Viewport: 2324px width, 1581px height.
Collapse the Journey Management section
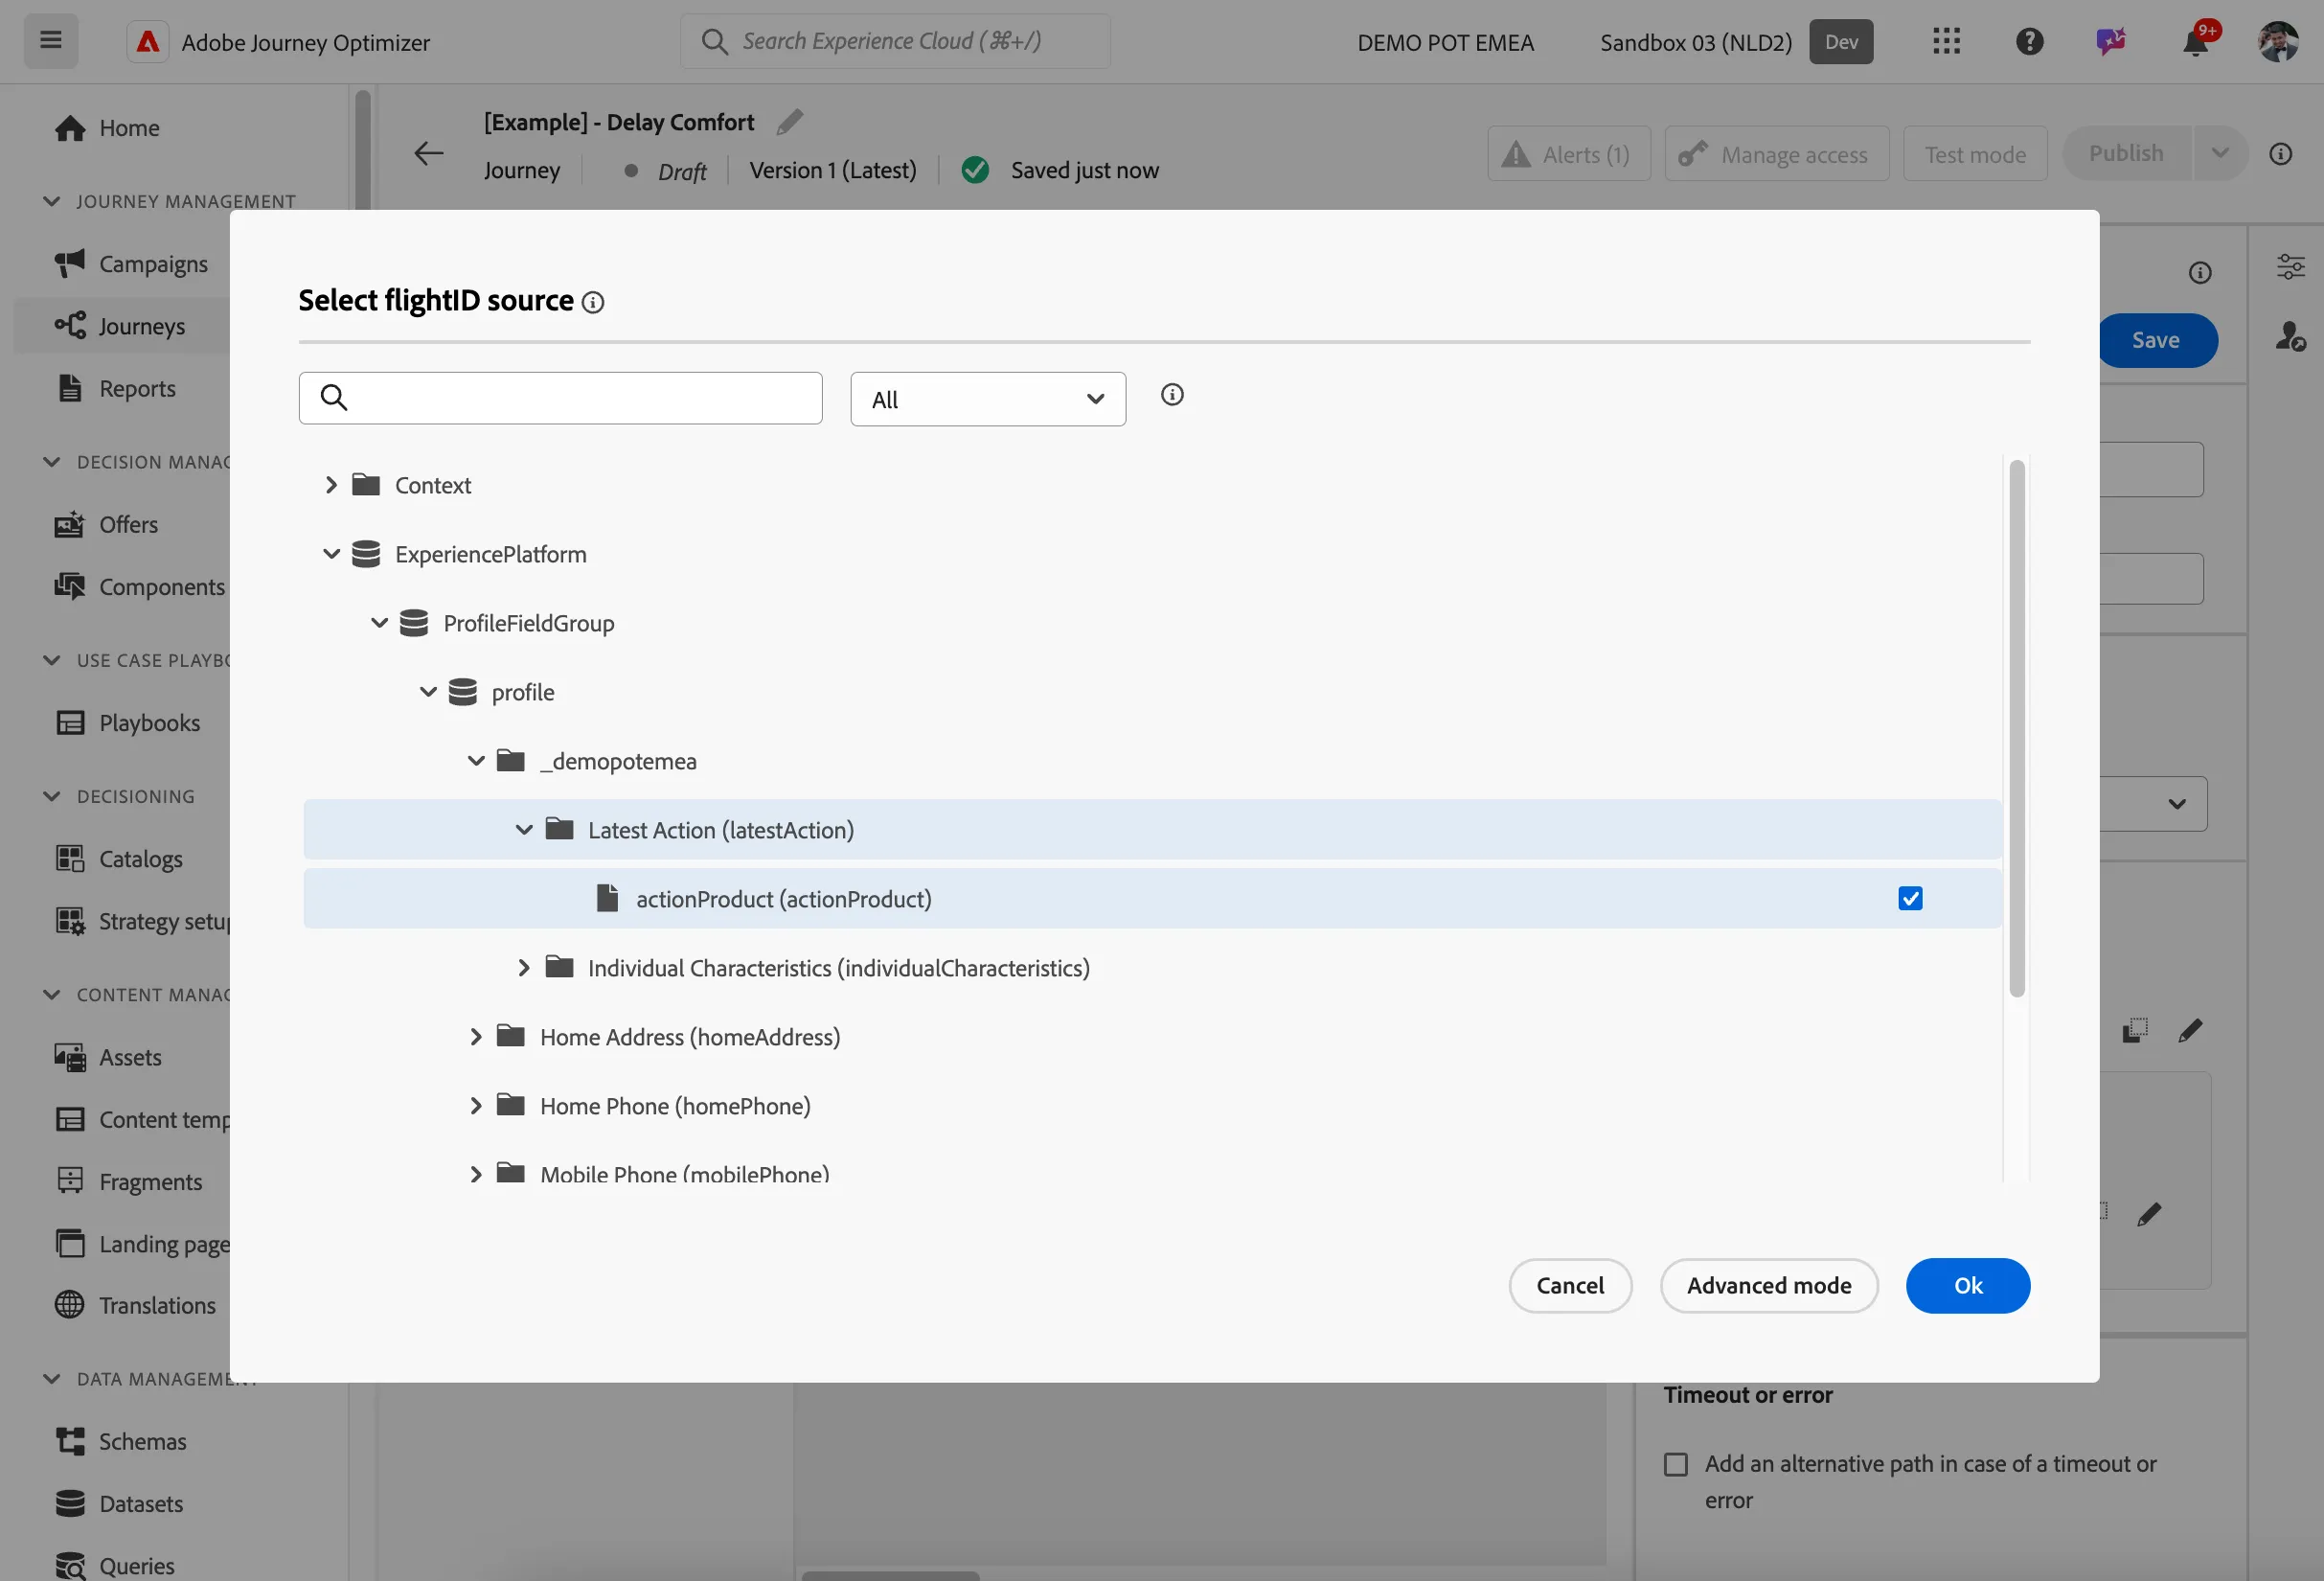coord(52,201)
